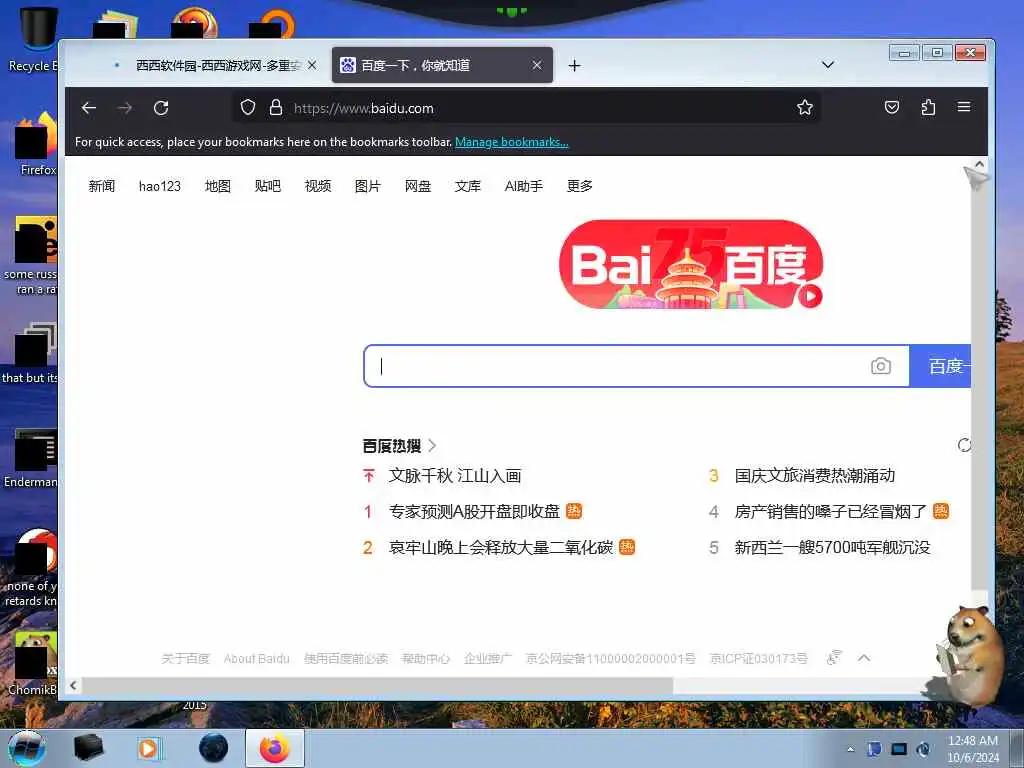Open the Manage bookmarks link
The width and height of the screenshot is (1024, 768).
pos(511,142)
